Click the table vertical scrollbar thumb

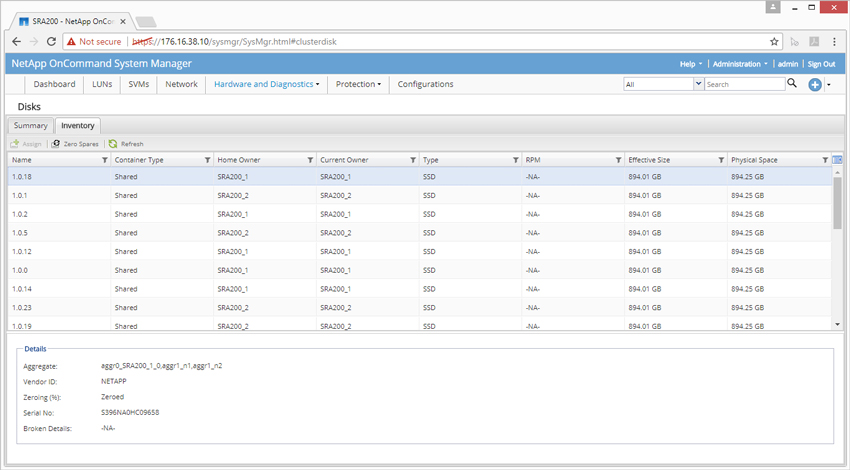tap(837, 203)
